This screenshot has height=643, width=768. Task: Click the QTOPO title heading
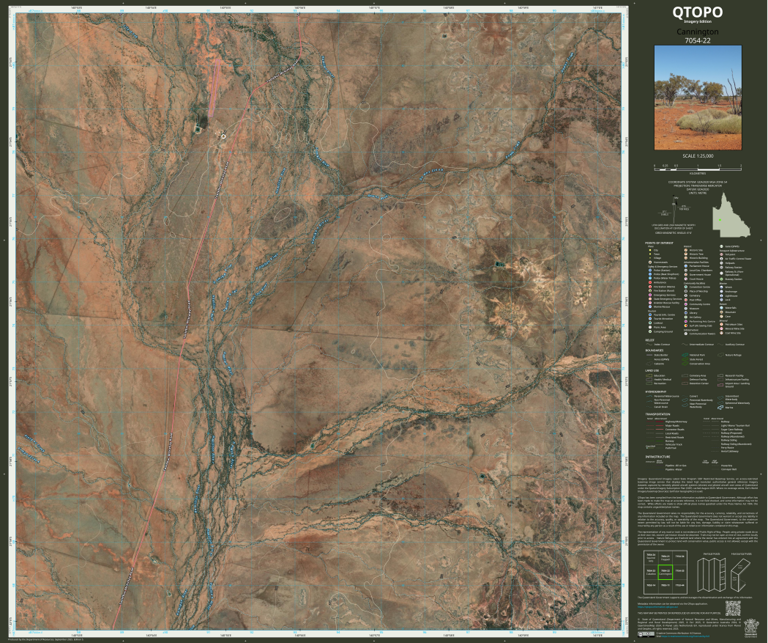[697, 12]
